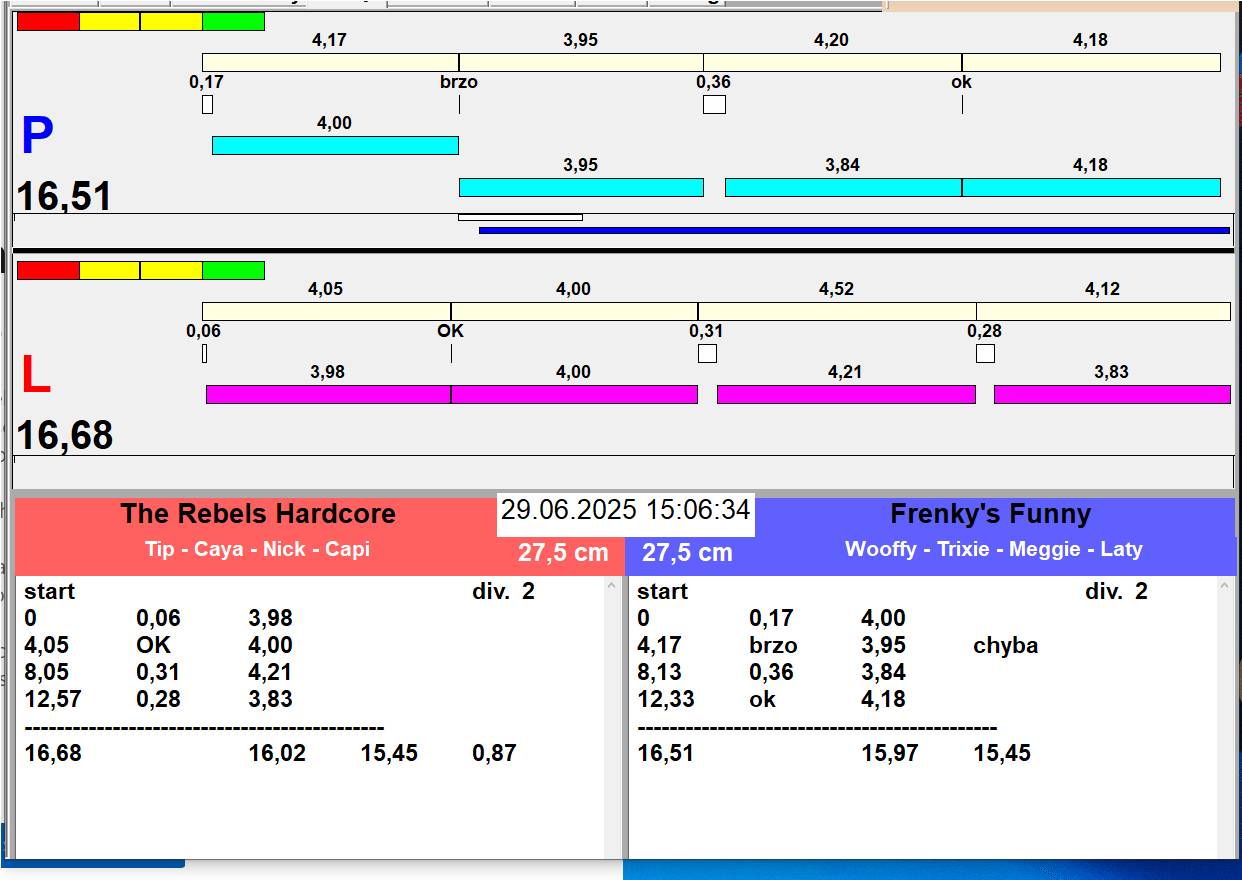Toggle the box under 0,28 in lane L
1242x880 pixels.
[985, 353]
